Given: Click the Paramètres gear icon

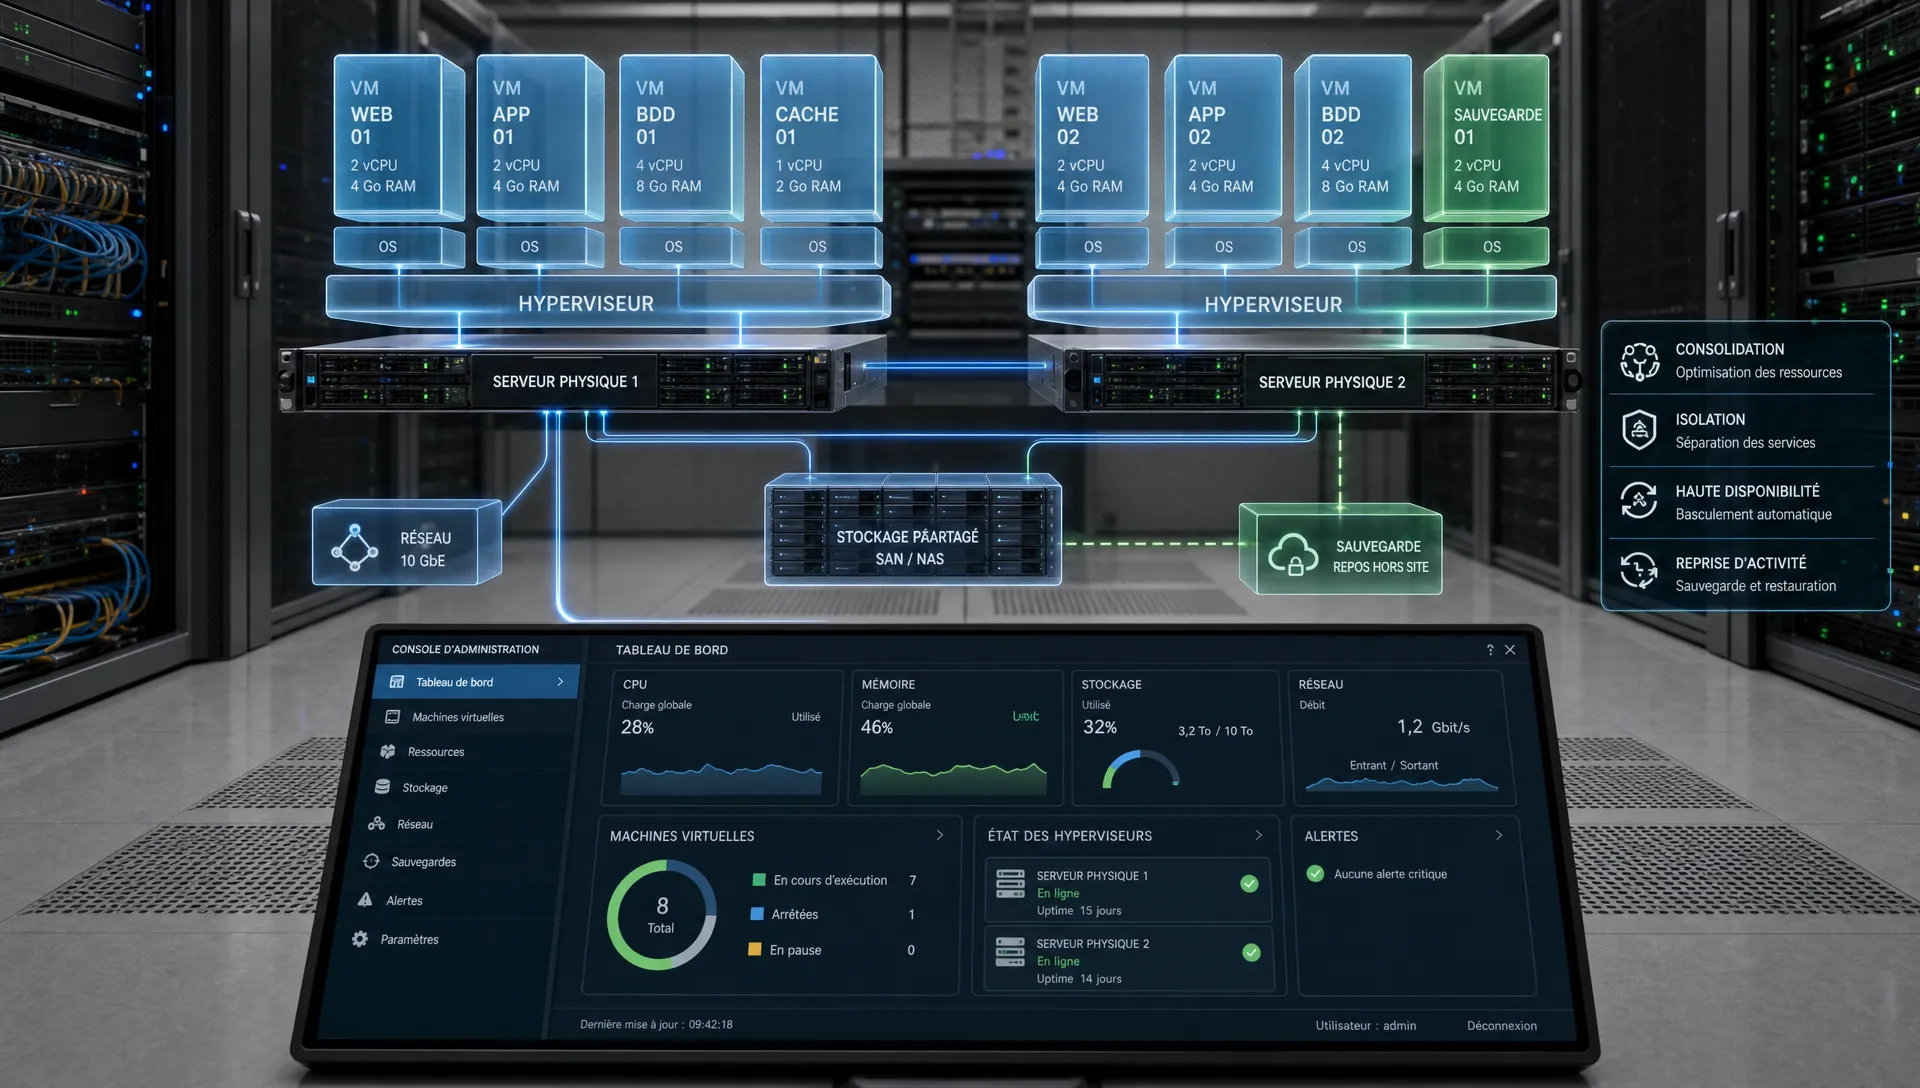Looking at the screenshot, I should [x=360, y=939].
